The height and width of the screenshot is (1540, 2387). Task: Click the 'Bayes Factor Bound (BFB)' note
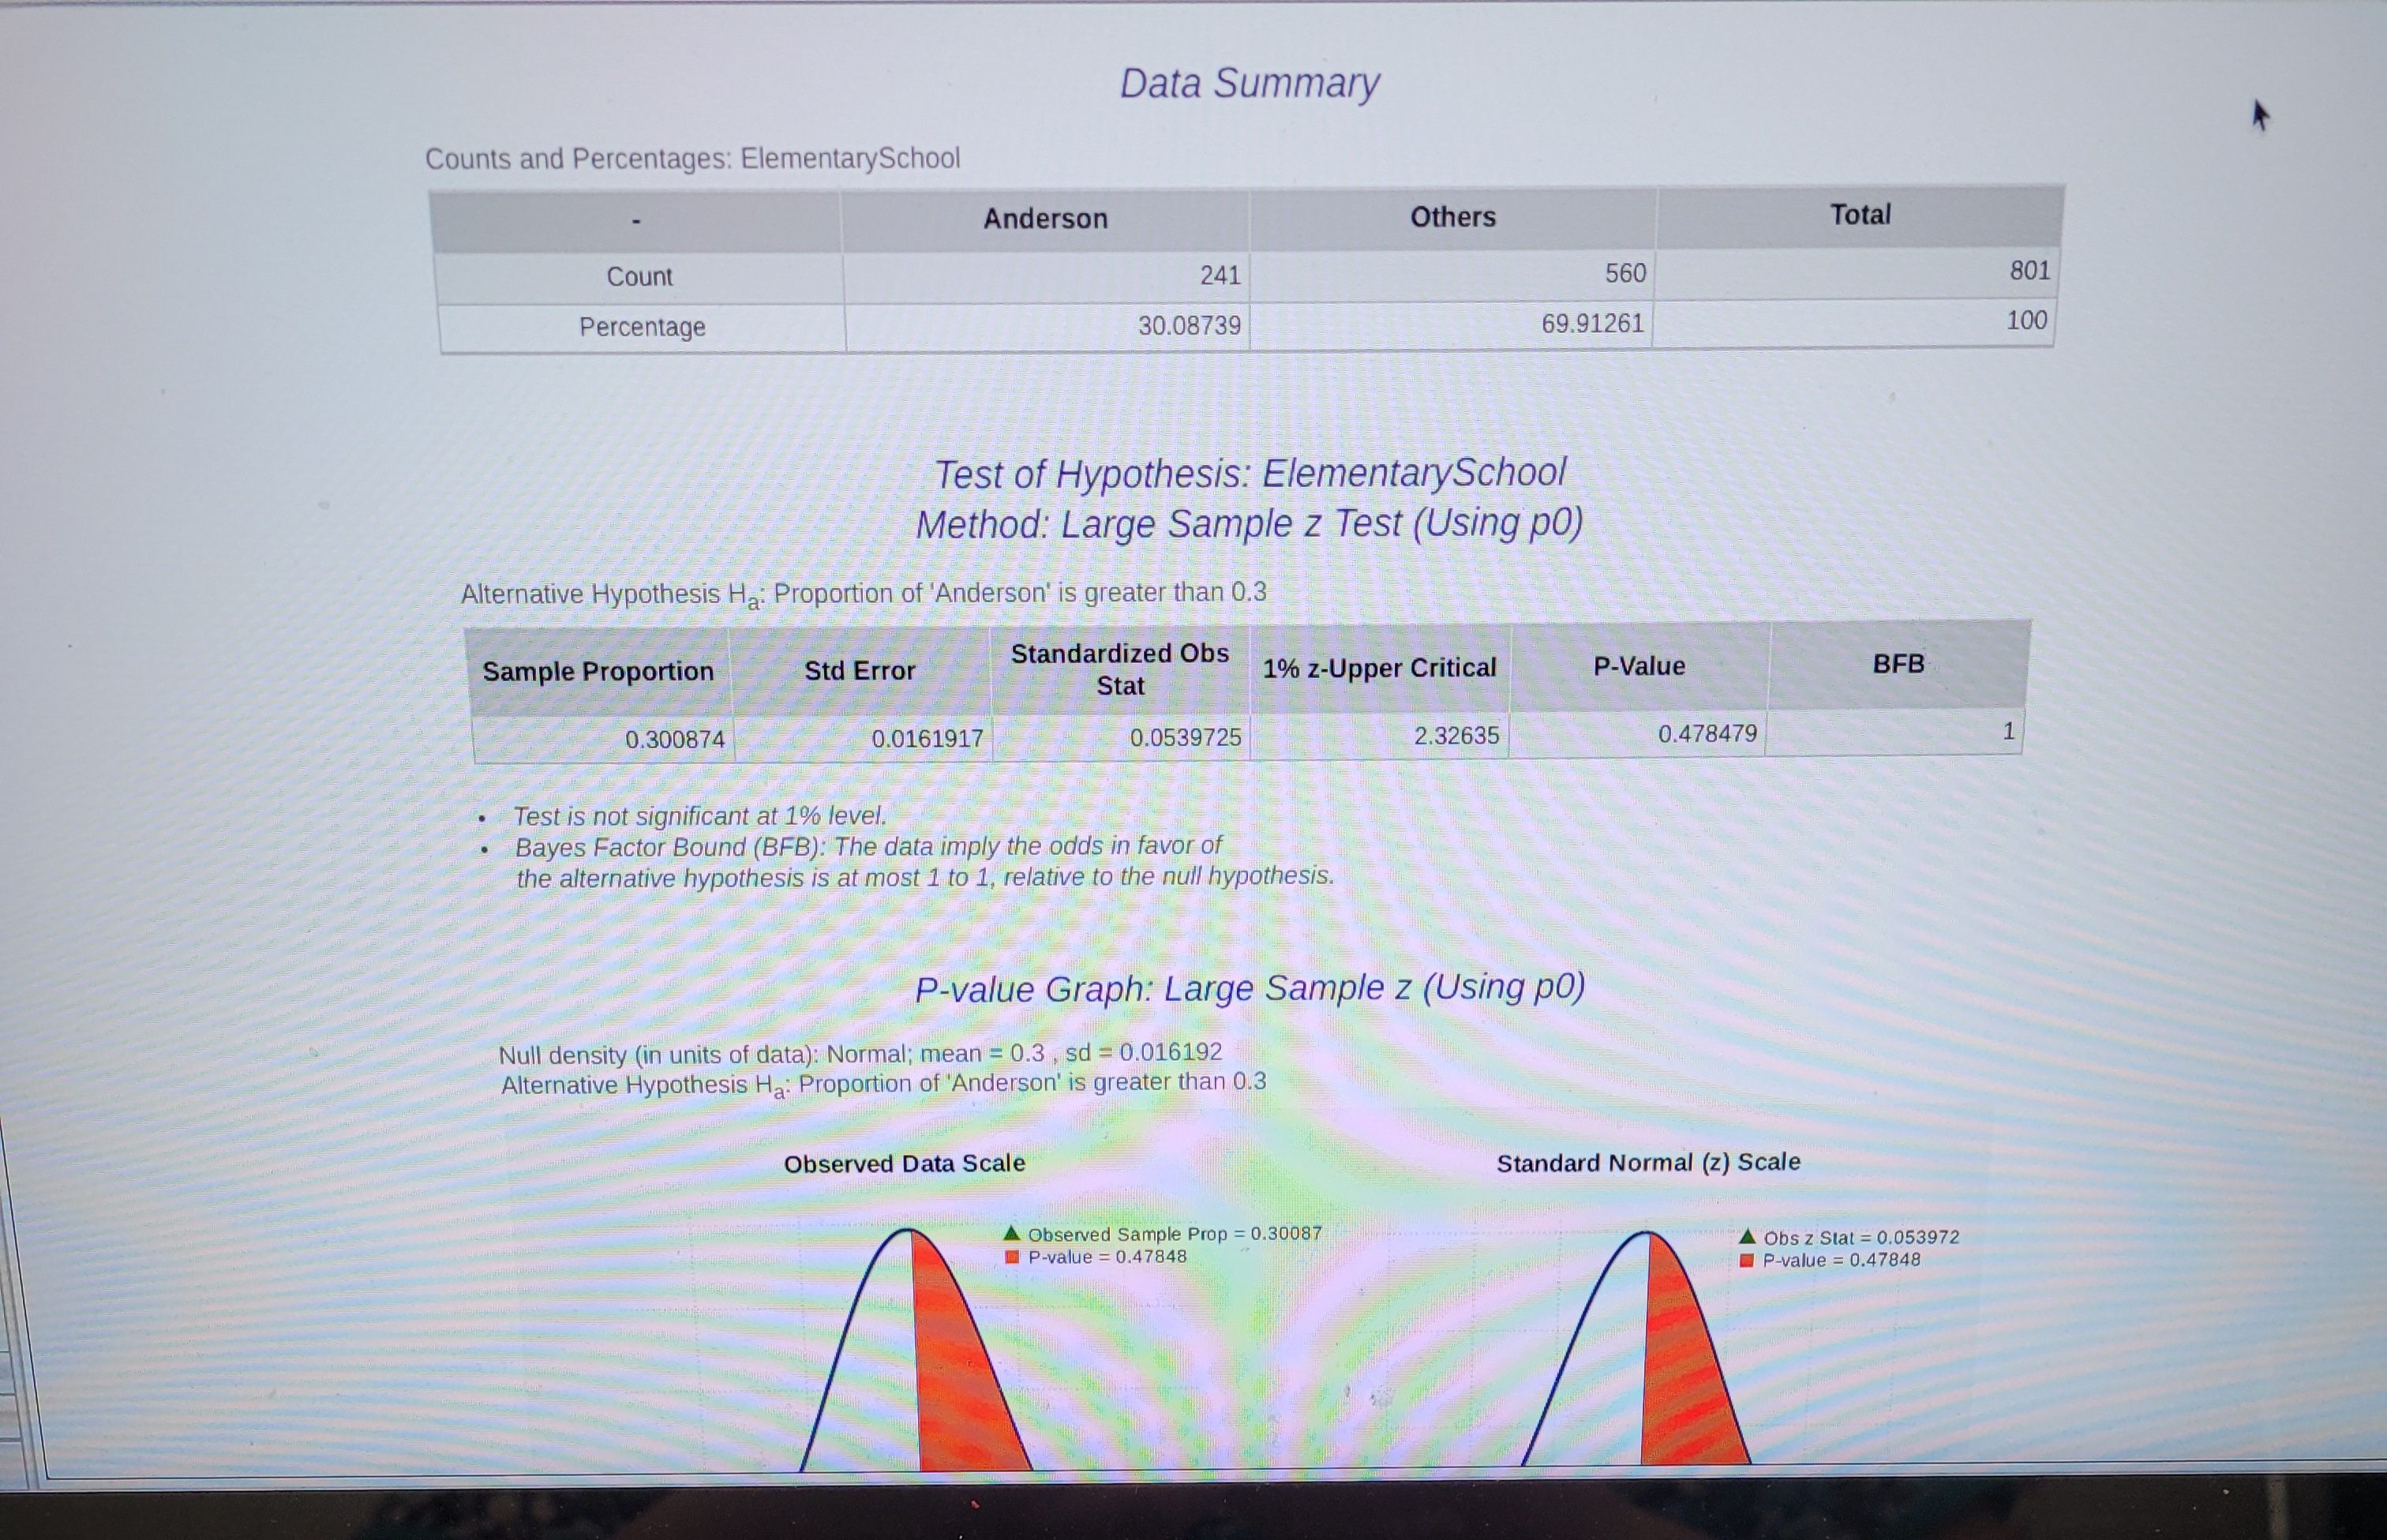(x=925, y=862)
